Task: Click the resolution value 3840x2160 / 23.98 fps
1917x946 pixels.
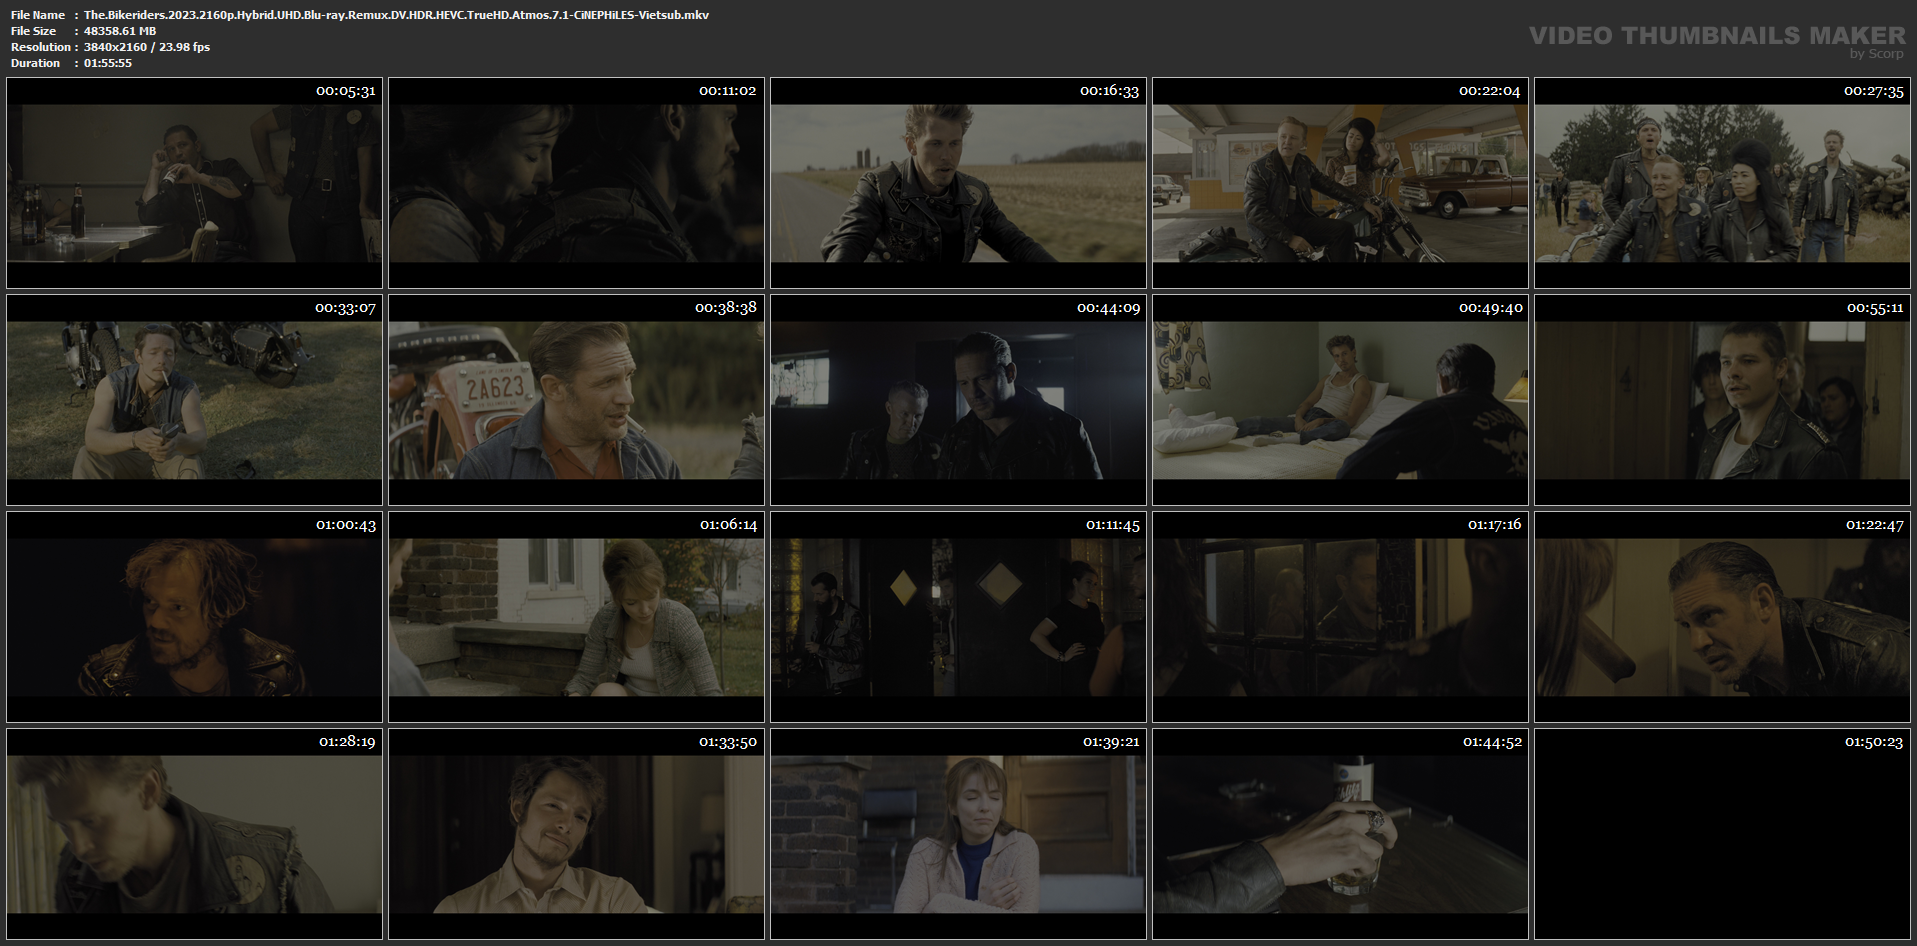Action: 147,47
